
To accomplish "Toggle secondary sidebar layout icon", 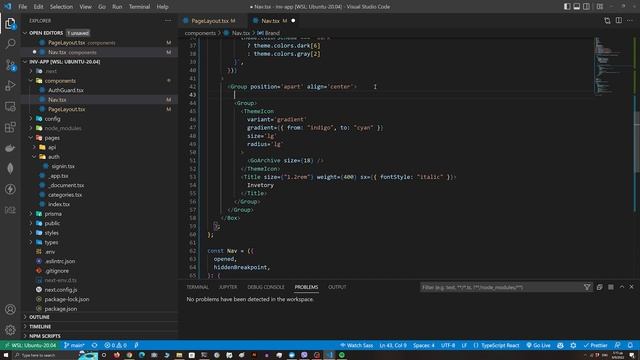I will click(x=587, y=7).
